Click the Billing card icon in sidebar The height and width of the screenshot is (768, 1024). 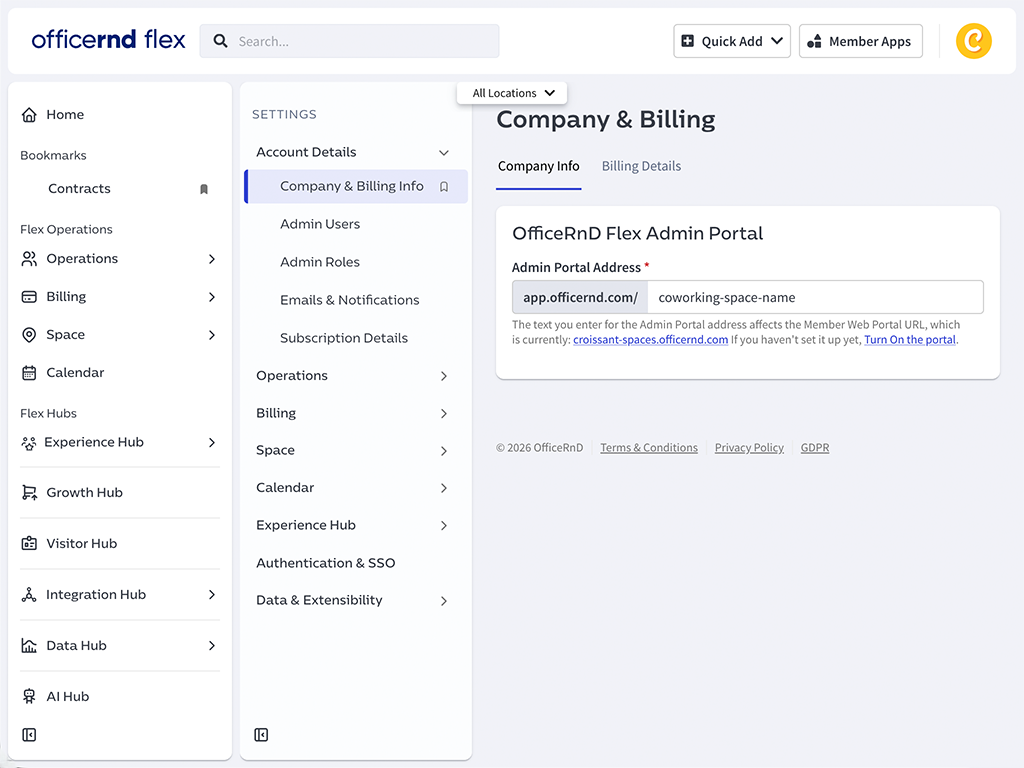point(29,296)
